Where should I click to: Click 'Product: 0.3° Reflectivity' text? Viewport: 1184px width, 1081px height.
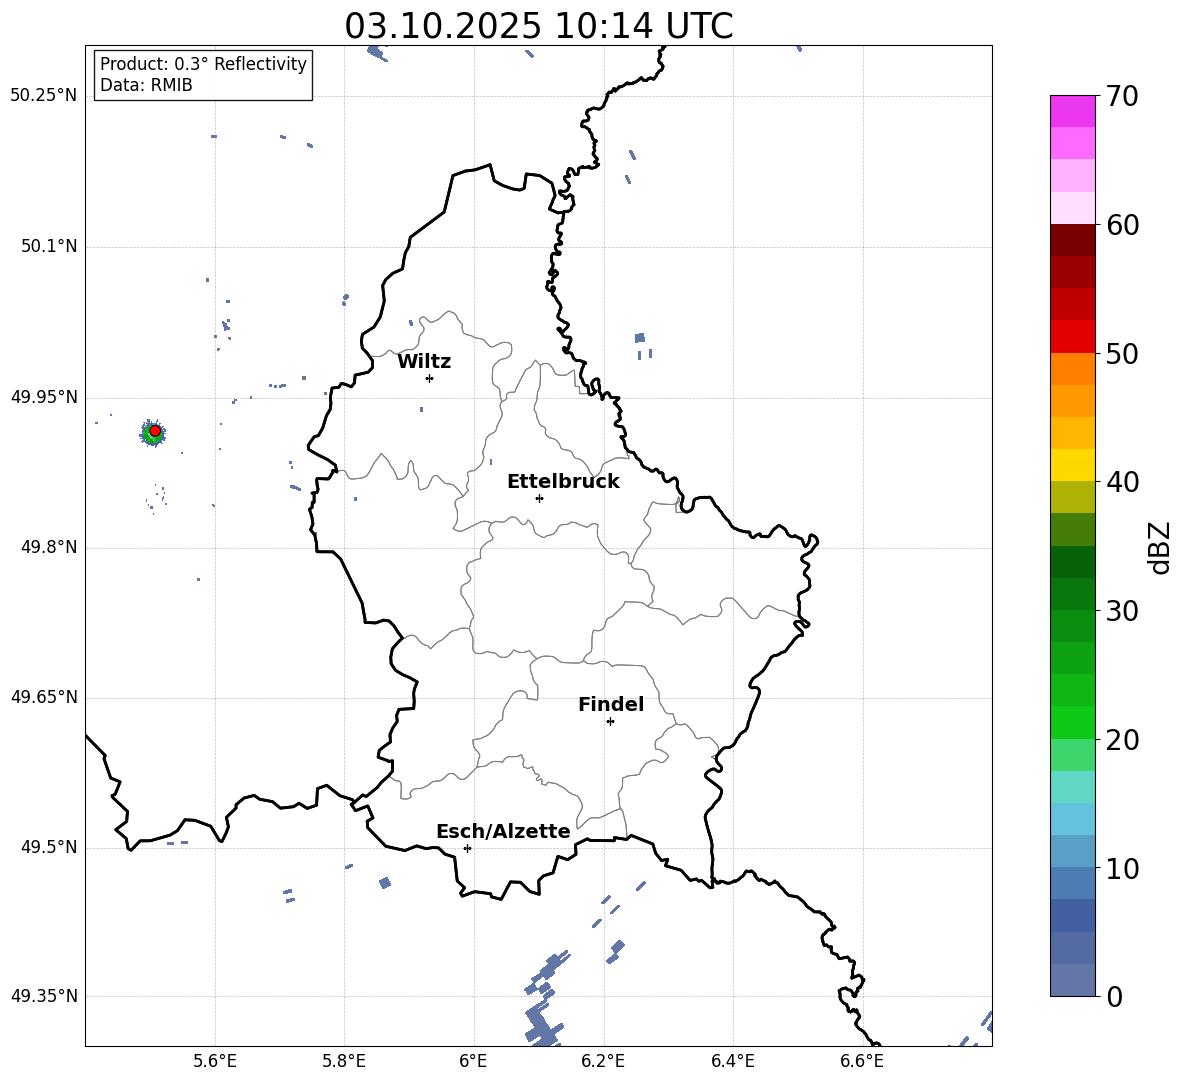coord(203,64)
